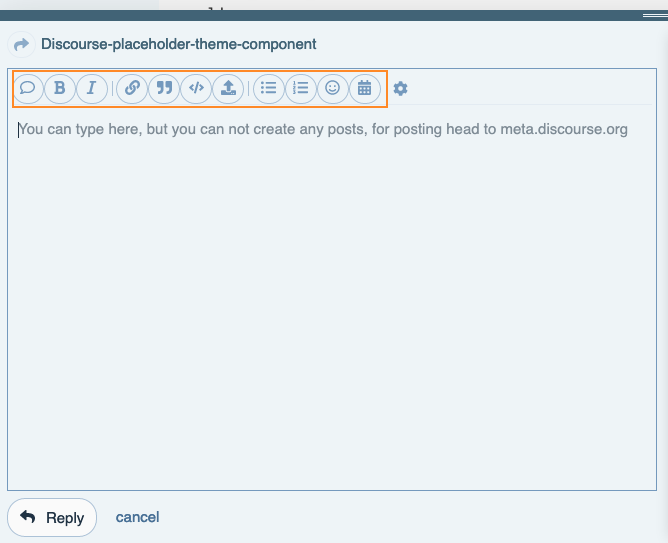Start a numbered list
This screenshot has width=668, height=543.
pyautogui.click(x=300, y=88)
